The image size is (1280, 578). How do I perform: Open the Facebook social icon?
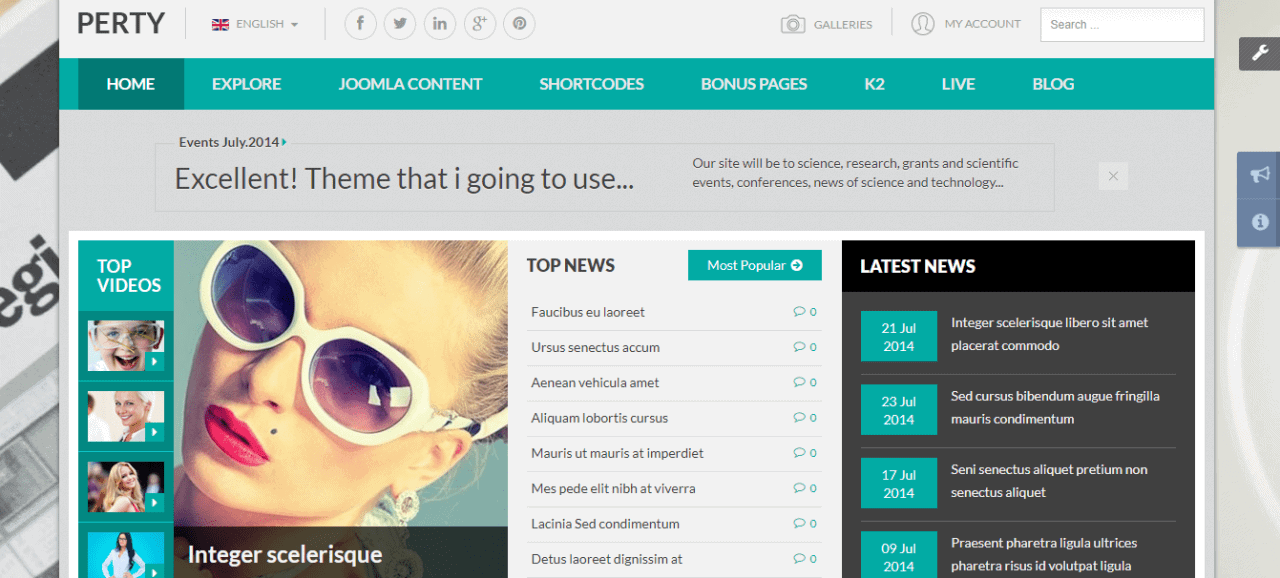[x=360, y=24]
